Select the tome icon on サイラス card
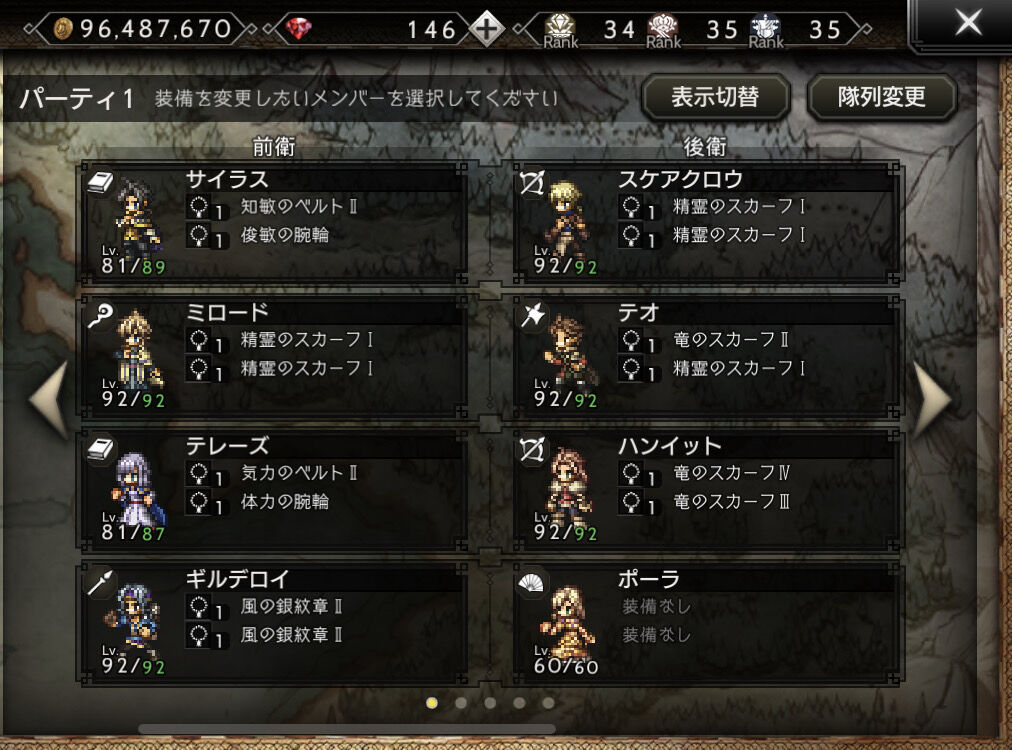This screenshot has height=750, width=1012. coord(101,182)
